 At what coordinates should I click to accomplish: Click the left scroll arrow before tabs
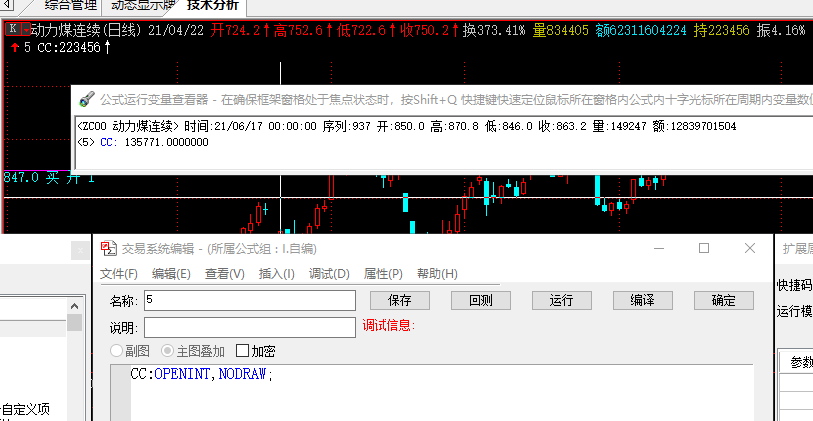click(7, 6)
